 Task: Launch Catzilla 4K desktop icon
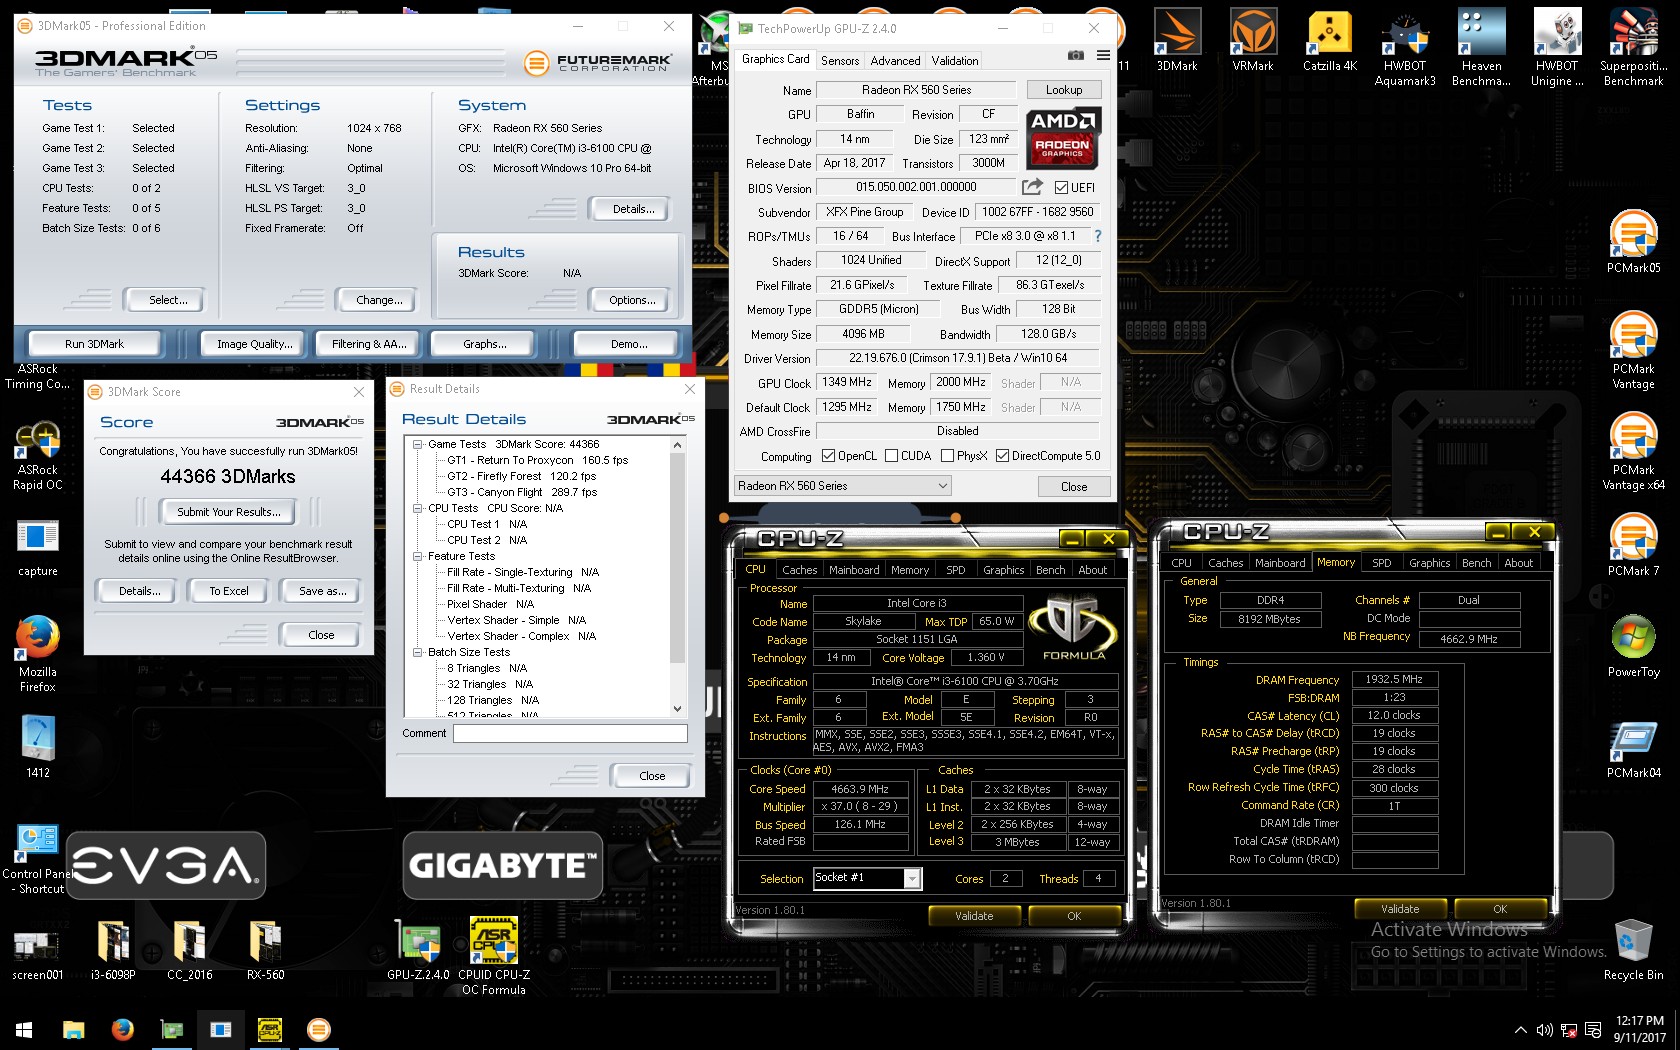[x=1329, y=40]
